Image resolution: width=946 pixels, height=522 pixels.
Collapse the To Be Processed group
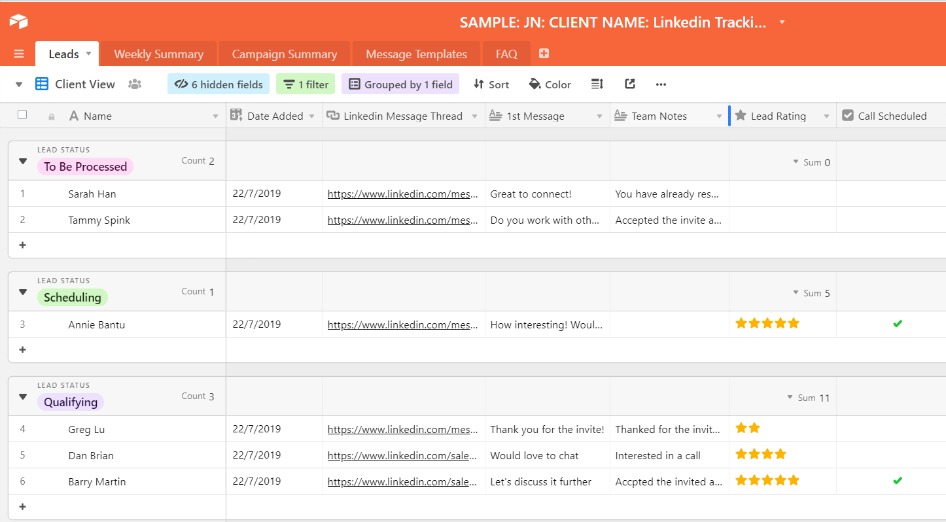coord(22,161)
